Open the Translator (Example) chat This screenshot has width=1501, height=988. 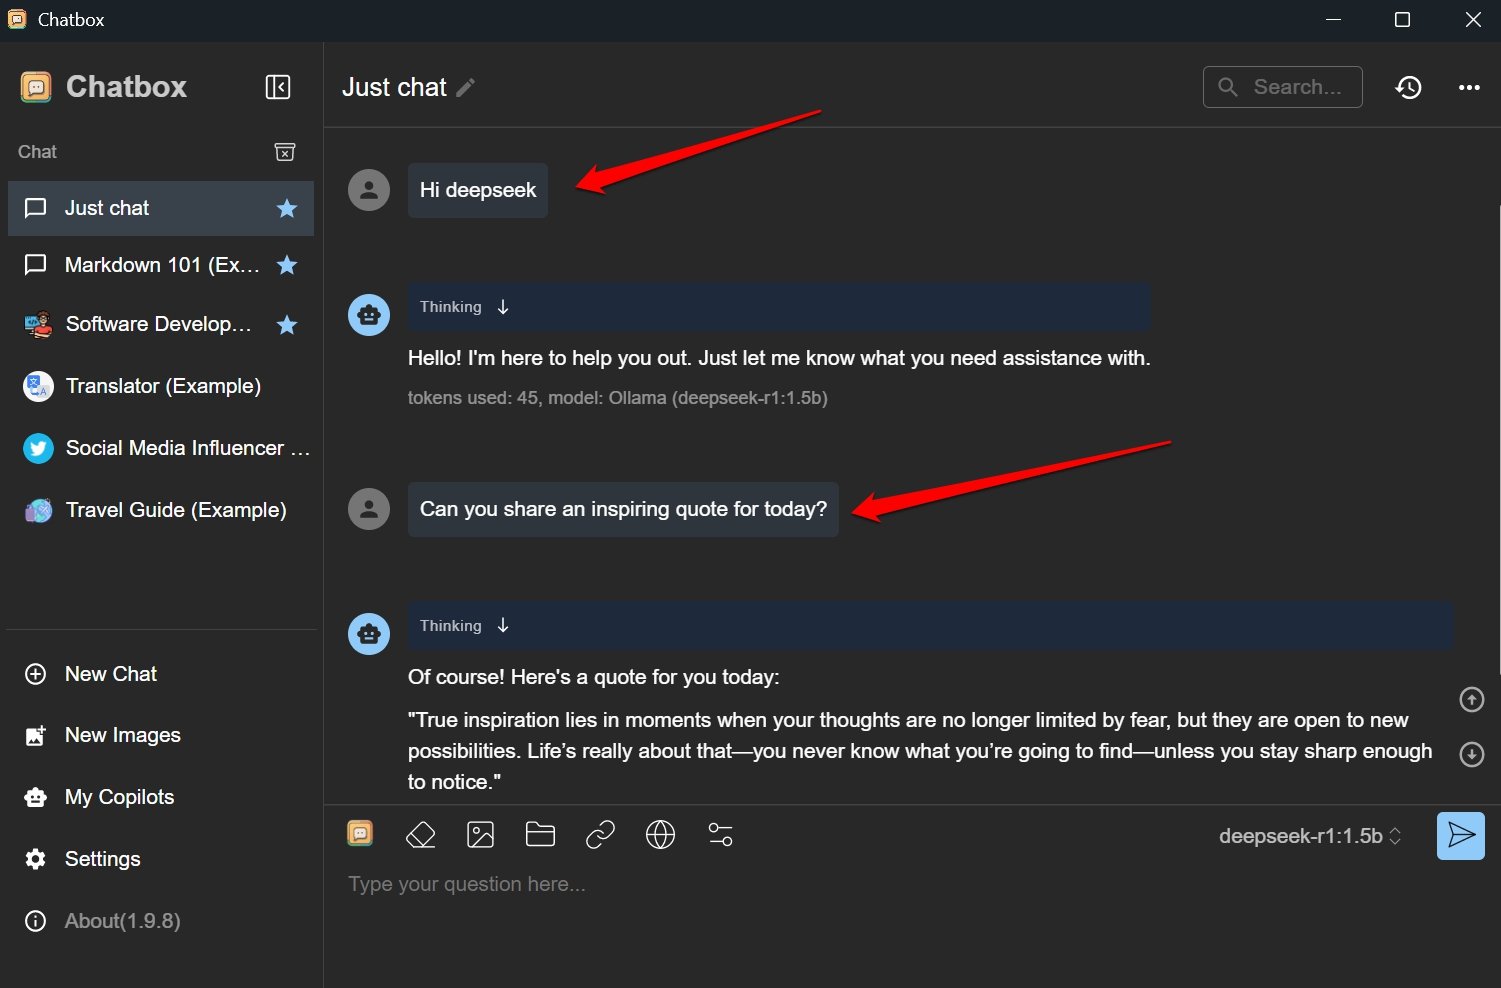pyautogui.click(x=161, y=386)
